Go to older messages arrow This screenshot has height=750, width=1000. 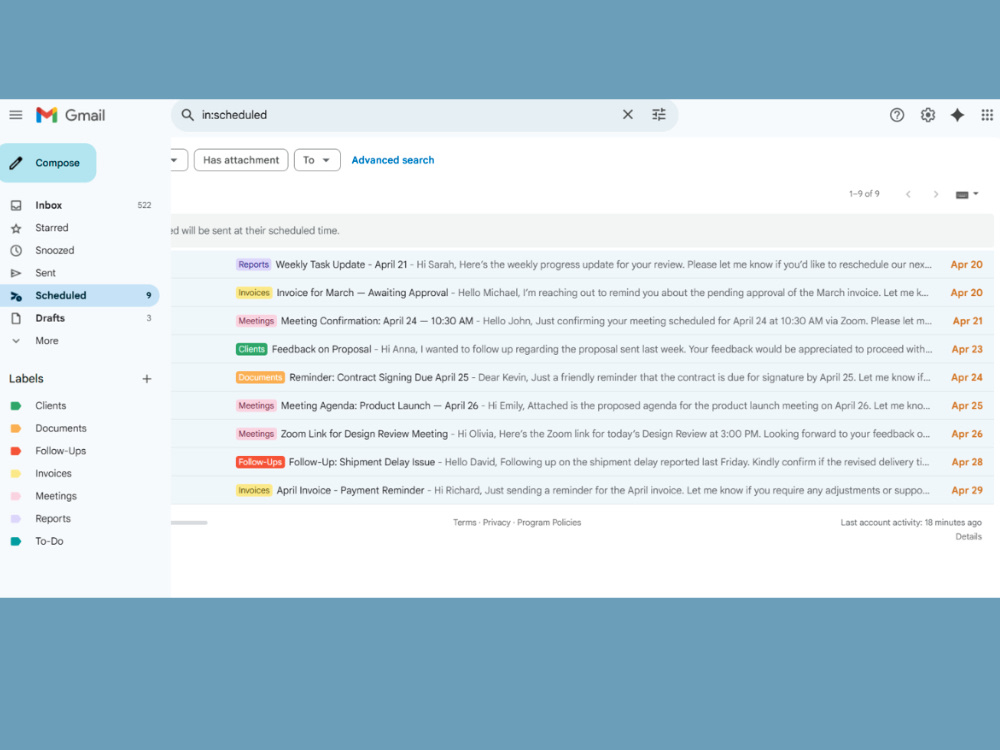point(936,194)
